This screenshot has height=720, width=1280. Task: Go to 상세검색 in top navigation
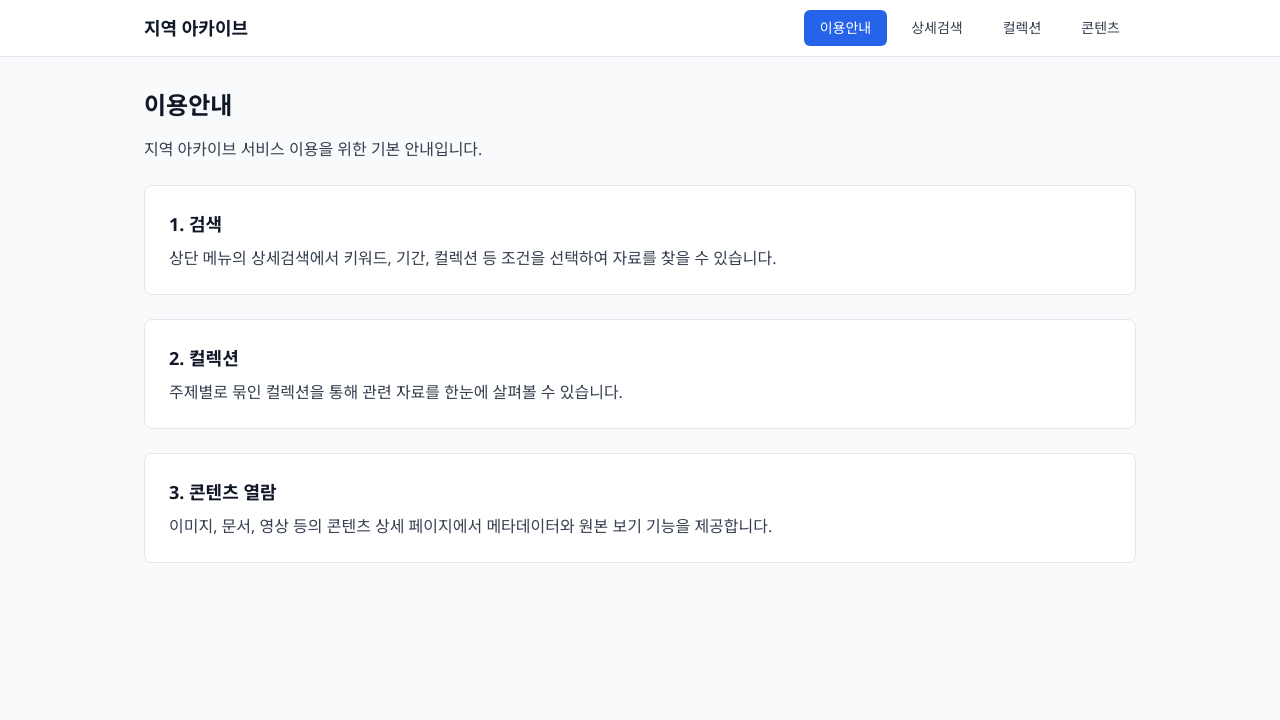tap(936, 28)
